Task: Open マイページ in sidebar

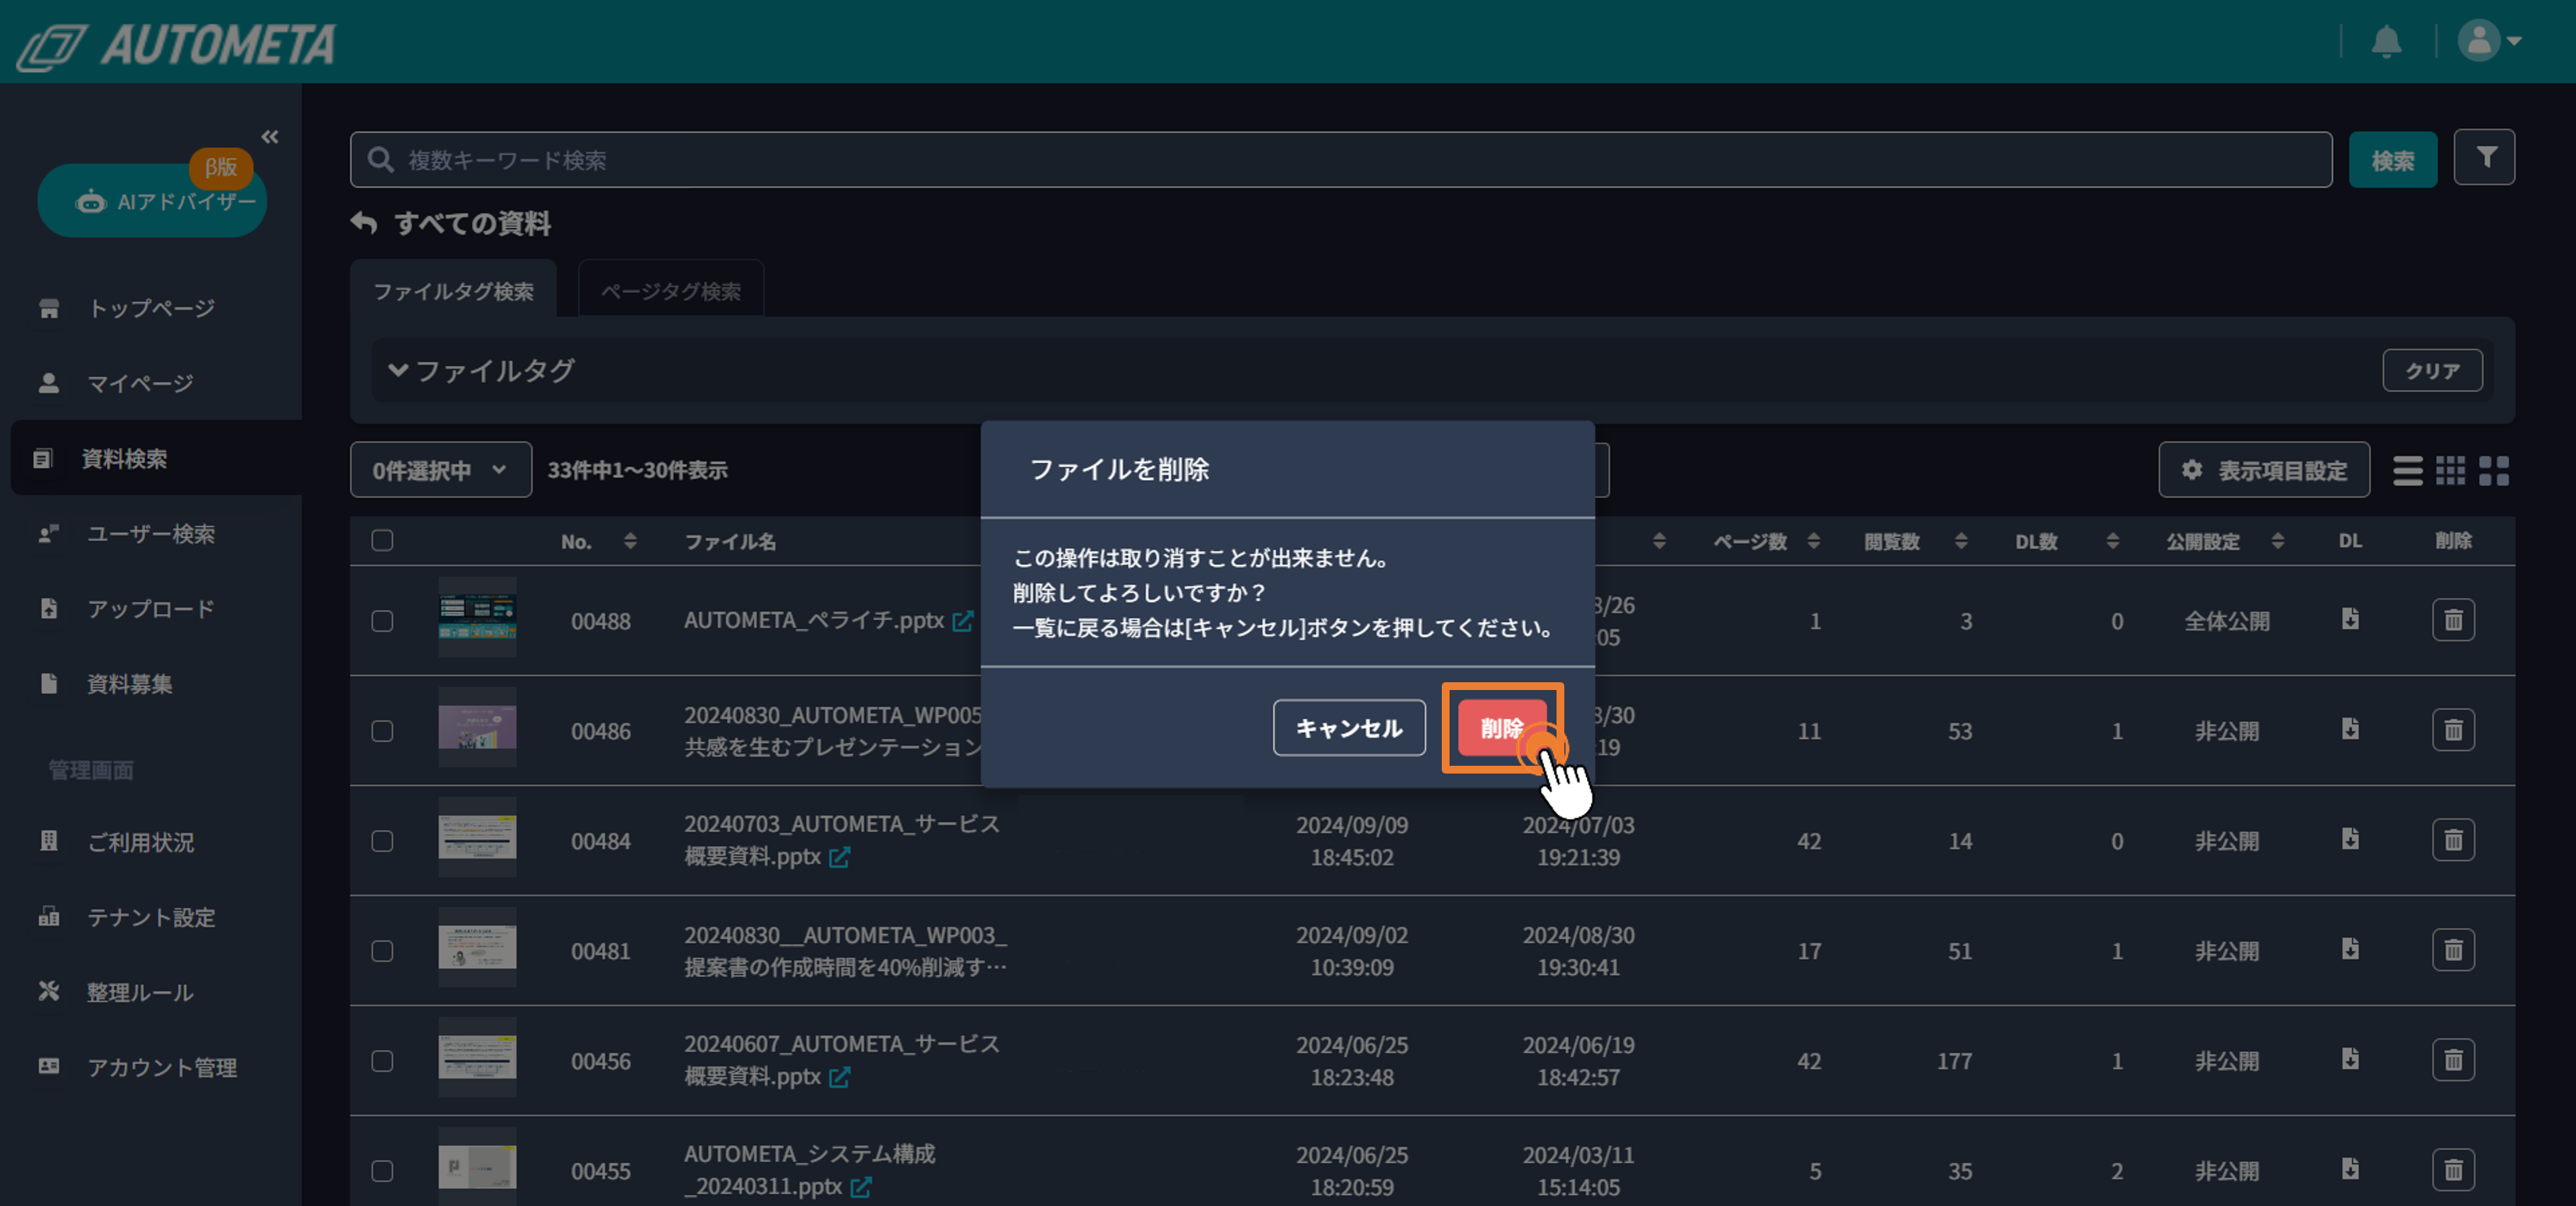Action: 140,383
